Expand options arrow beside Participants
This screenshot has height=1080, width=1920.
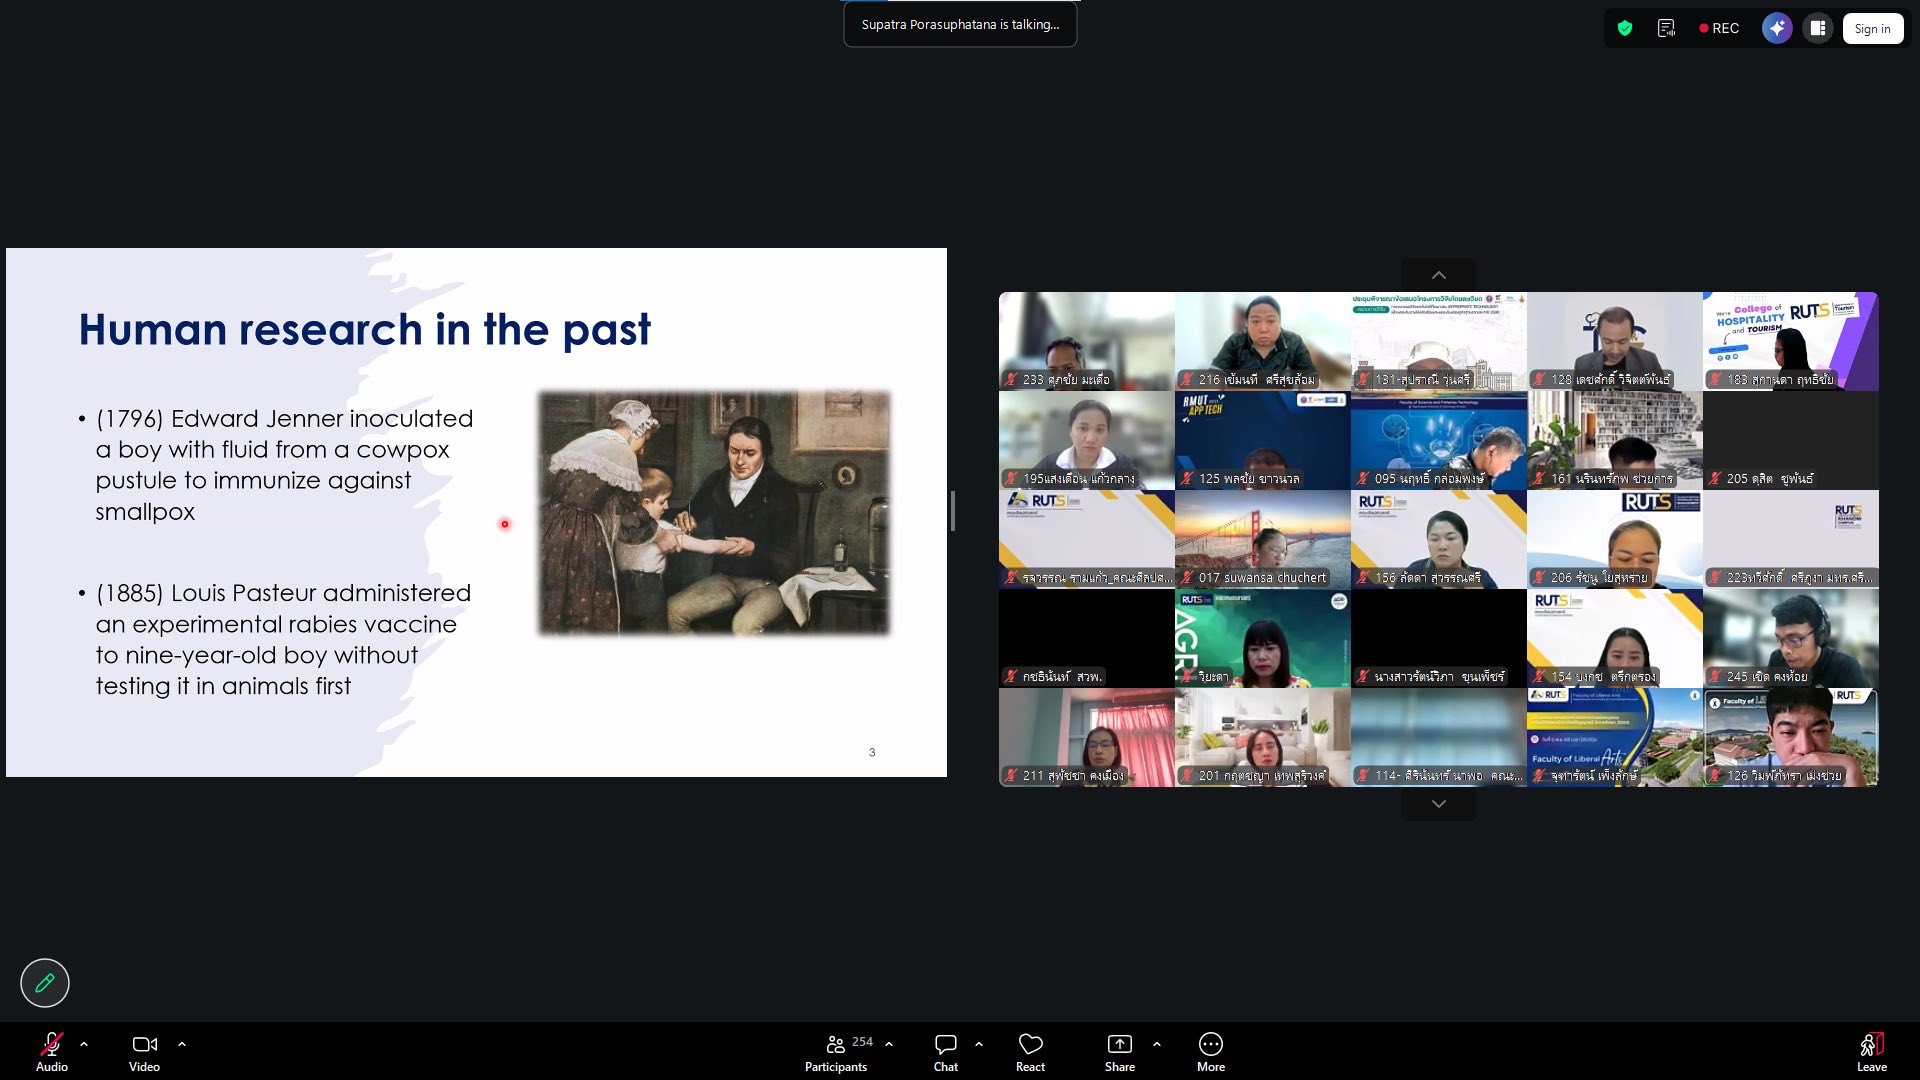pyautogui.click(x=889, y=1044)
